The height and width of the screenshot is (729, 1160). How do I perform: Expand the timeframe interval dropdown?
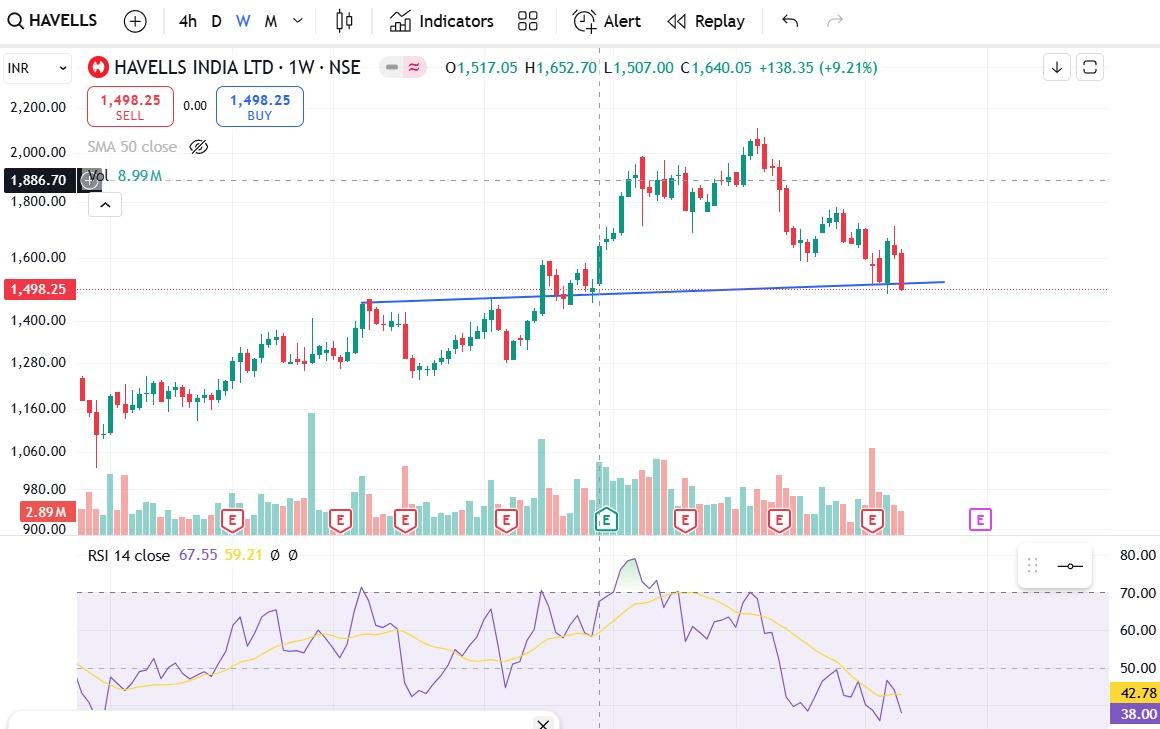tap(297, 21)
